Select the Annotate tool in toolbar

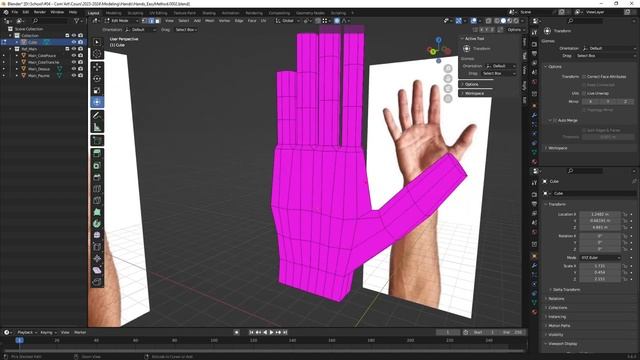tap(97, 116)
